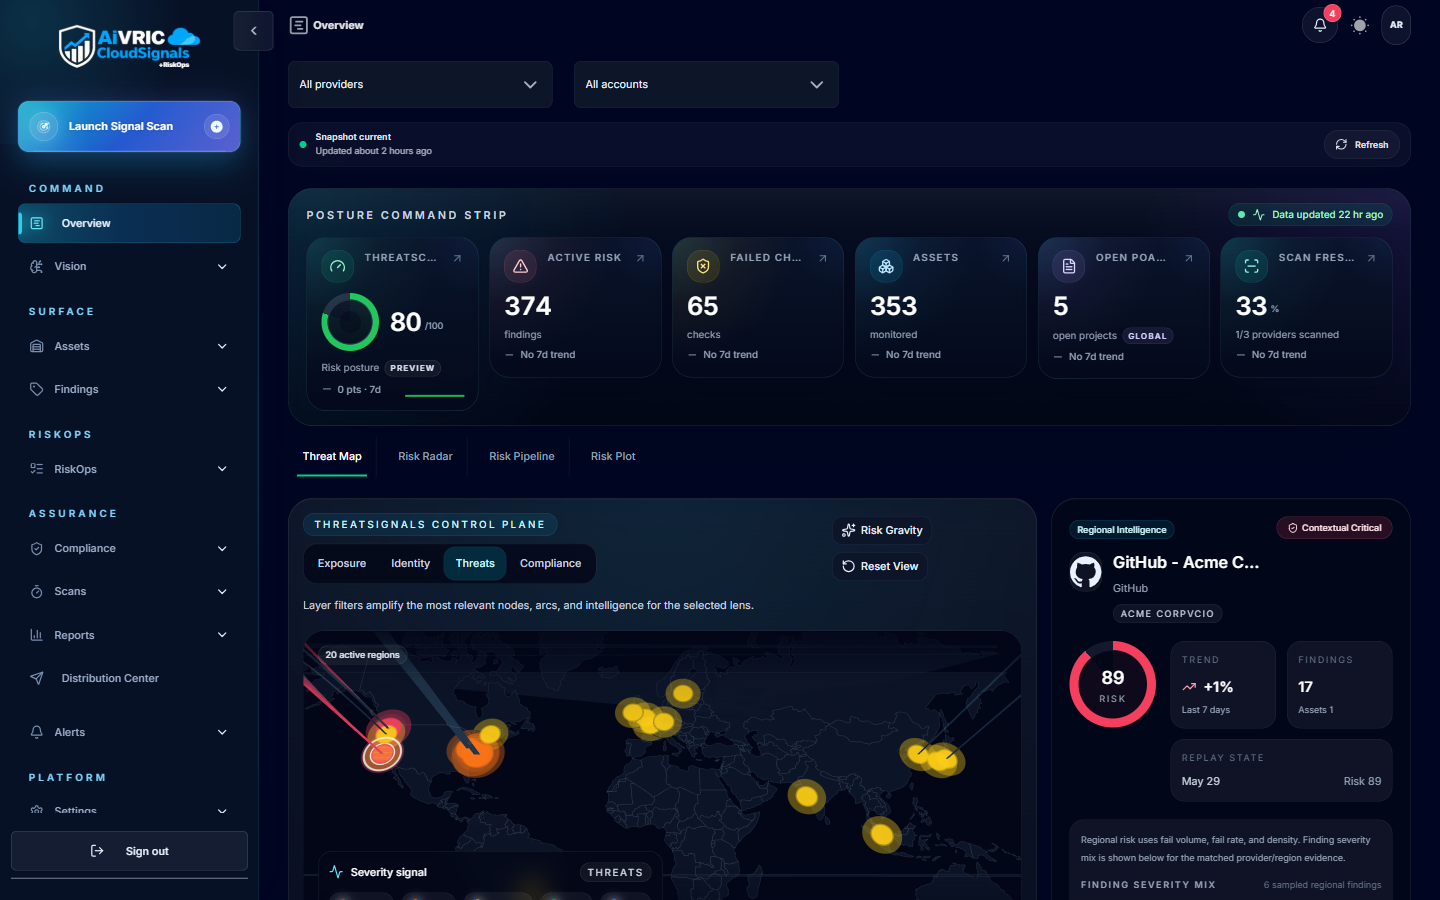Viewport: 1440px width, 900px height.
Task: Click the GitHub logo icon
Action: [1086, 572]
